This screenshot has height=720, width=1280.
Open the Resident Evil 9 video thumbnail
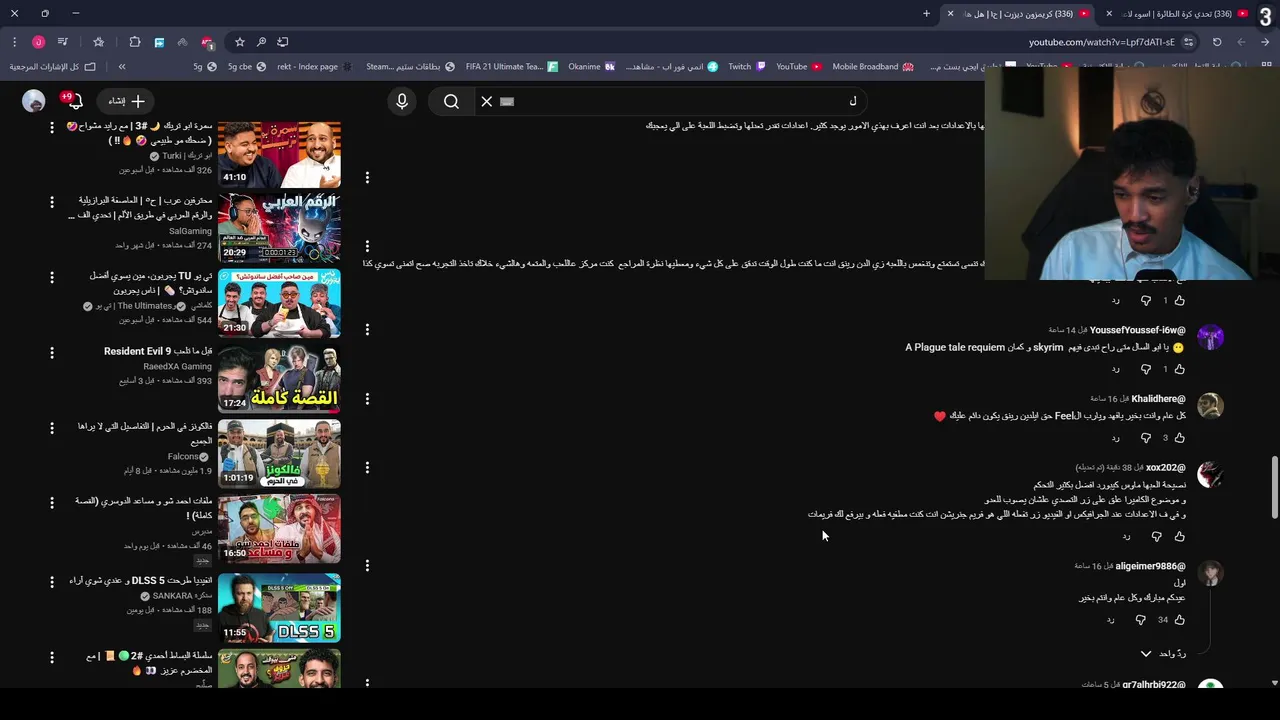(279, 379)
